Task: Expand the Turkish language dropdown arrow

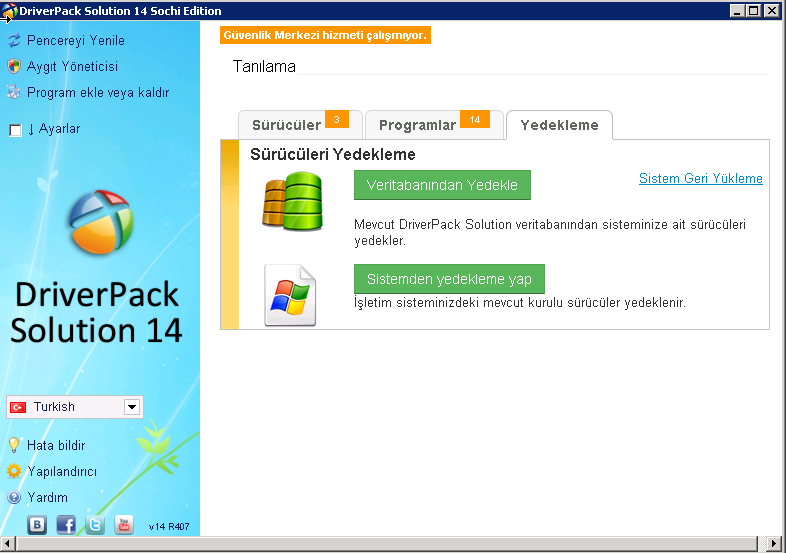Action: coord(132,407)
